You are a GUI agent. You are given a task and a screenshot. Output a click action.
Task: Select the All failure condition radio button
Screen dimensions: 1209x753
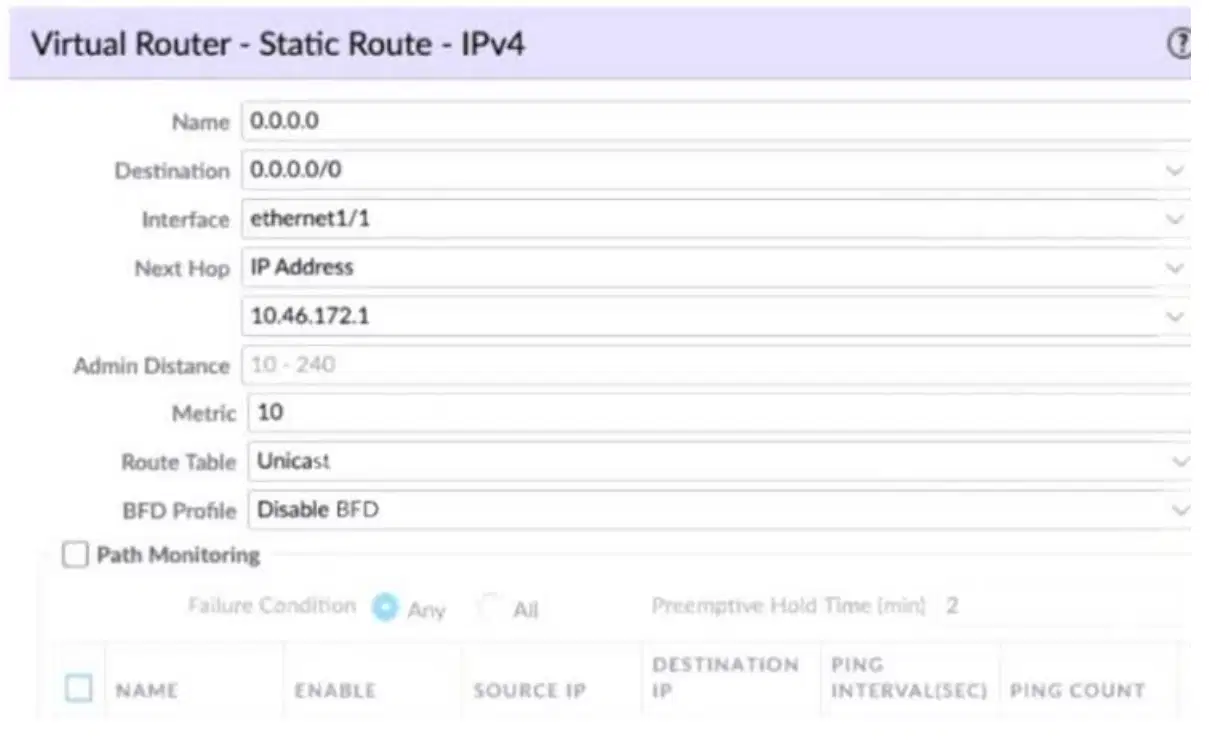coord(489,607)
